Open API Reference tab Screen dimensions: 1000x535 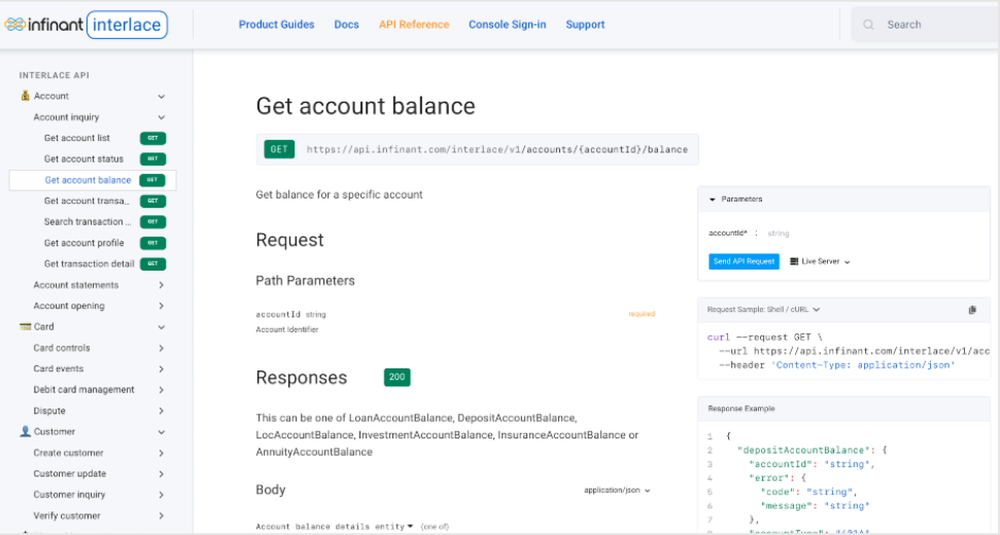coord(414,25)
